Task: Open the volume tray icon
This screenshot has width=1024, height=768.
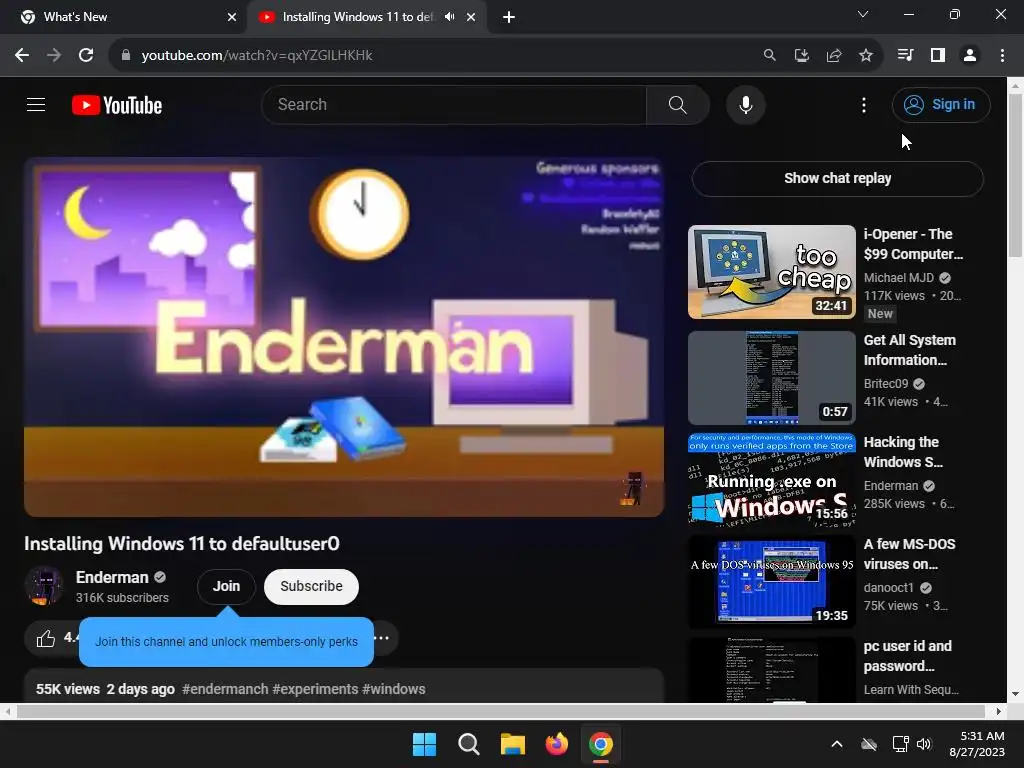Action: coord(923,744)
